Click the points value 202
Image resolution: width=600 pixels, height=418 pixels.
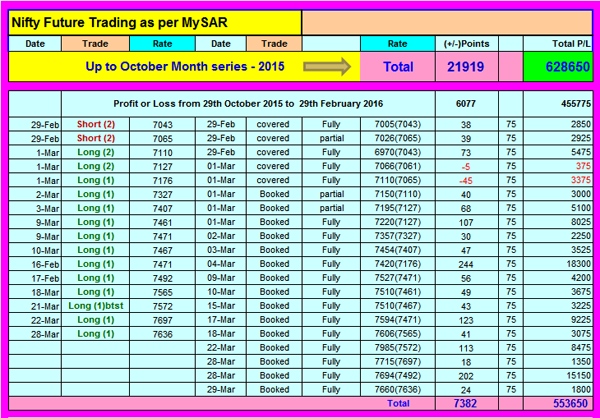(x=466, y=376)
